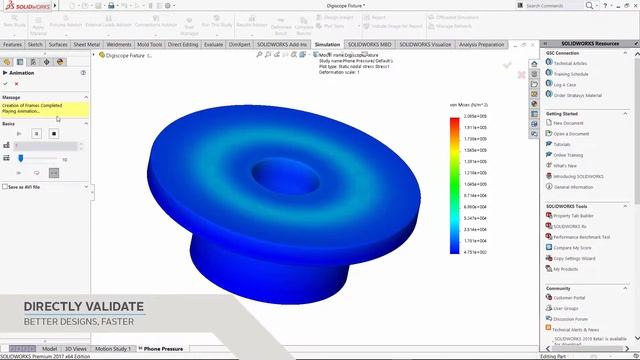This screenshot has height=360, width=640.
Task: Open File Explorer task pane icon
Action: click(x=534, y=84)
